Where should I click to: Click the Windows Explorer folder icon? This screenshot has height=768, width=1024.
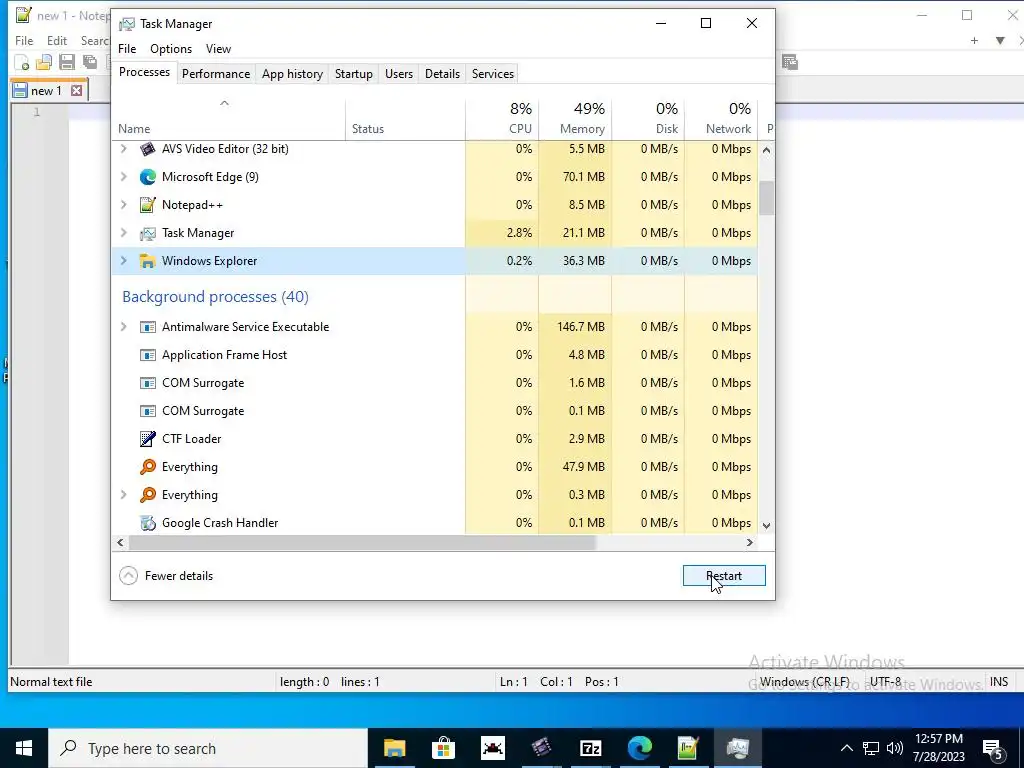pyautogui.click(x=148, y=261)
